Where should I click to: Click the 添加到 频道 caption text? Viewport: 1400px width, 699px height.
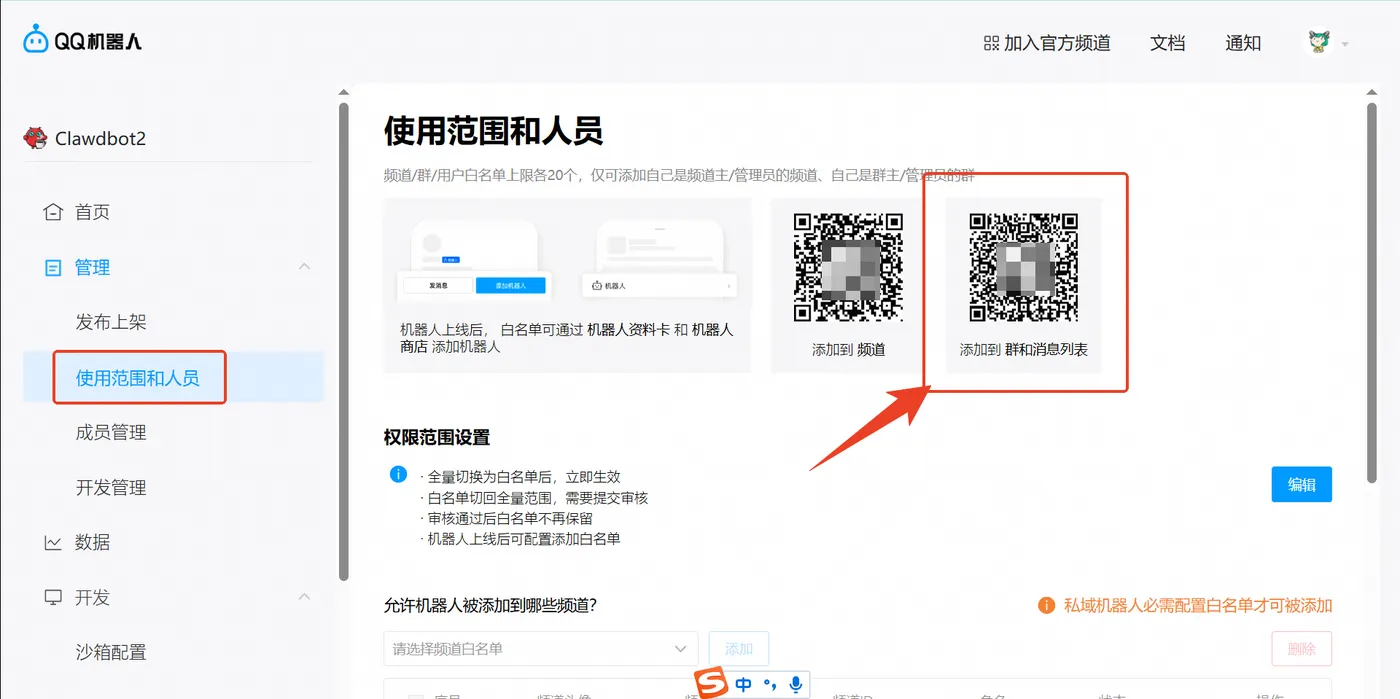pos(848,350)
